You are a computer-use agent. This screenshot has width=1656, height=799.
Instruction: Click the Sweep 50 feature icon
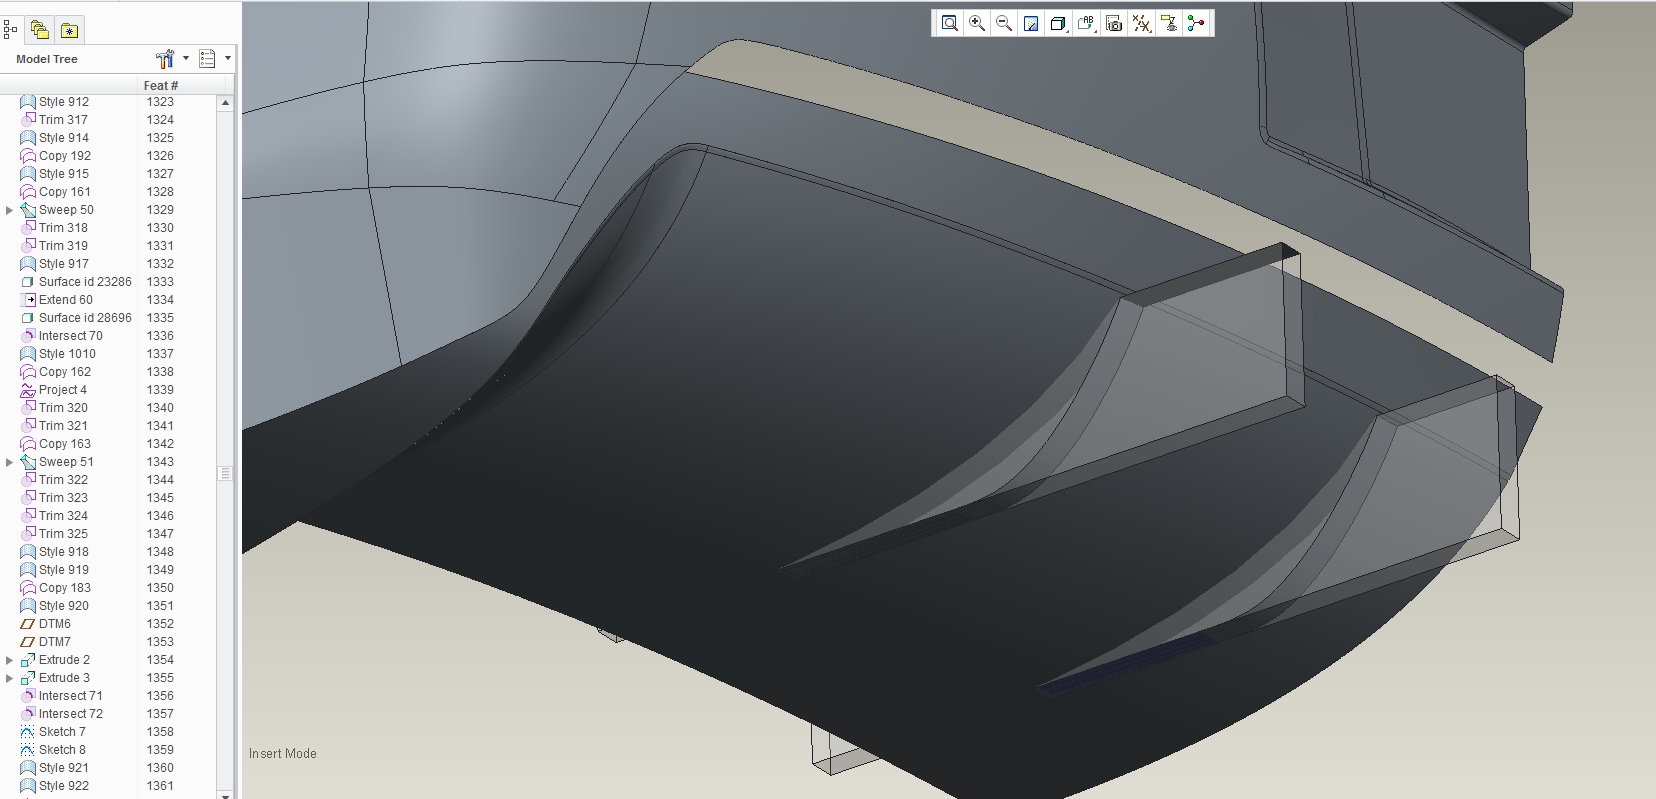coord(28,210)
